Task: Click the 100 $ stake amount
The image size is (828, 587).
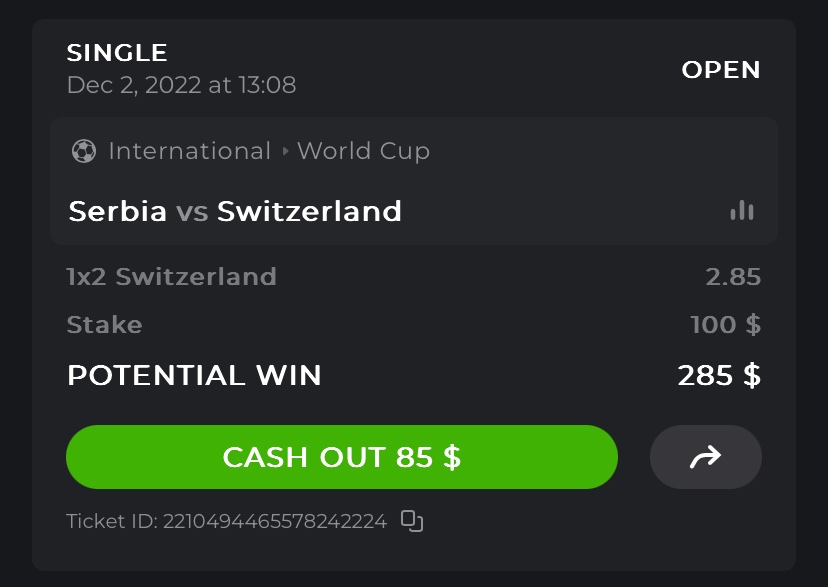Action: pos(725,325)
